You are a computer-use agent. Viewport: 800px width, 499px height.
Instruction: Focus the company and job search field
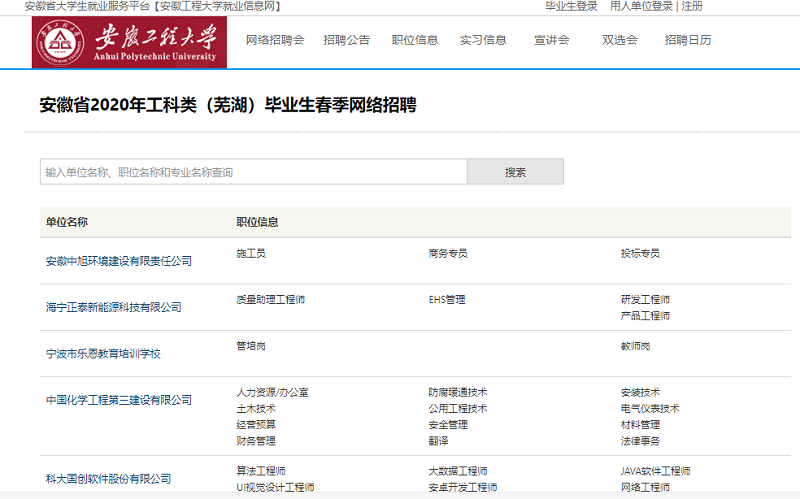253,172
